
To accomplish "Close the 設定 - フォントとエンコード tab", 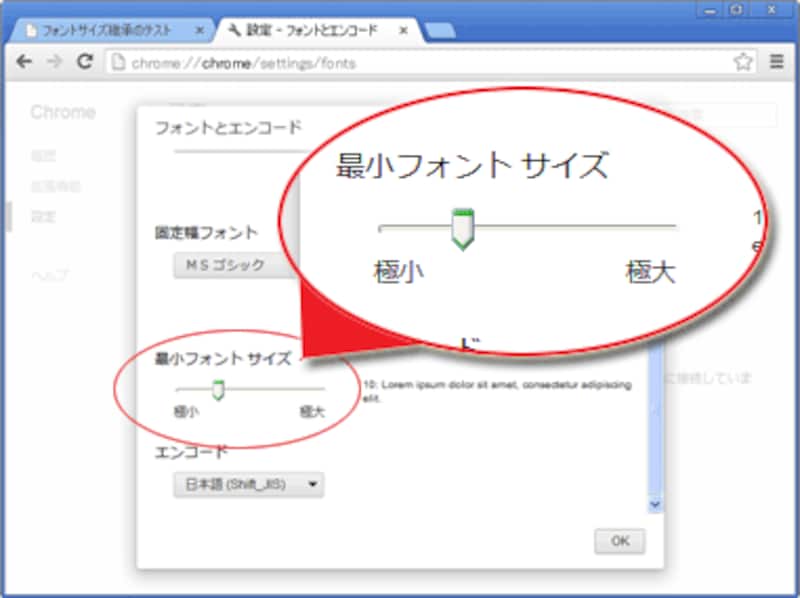I will 404,31.
